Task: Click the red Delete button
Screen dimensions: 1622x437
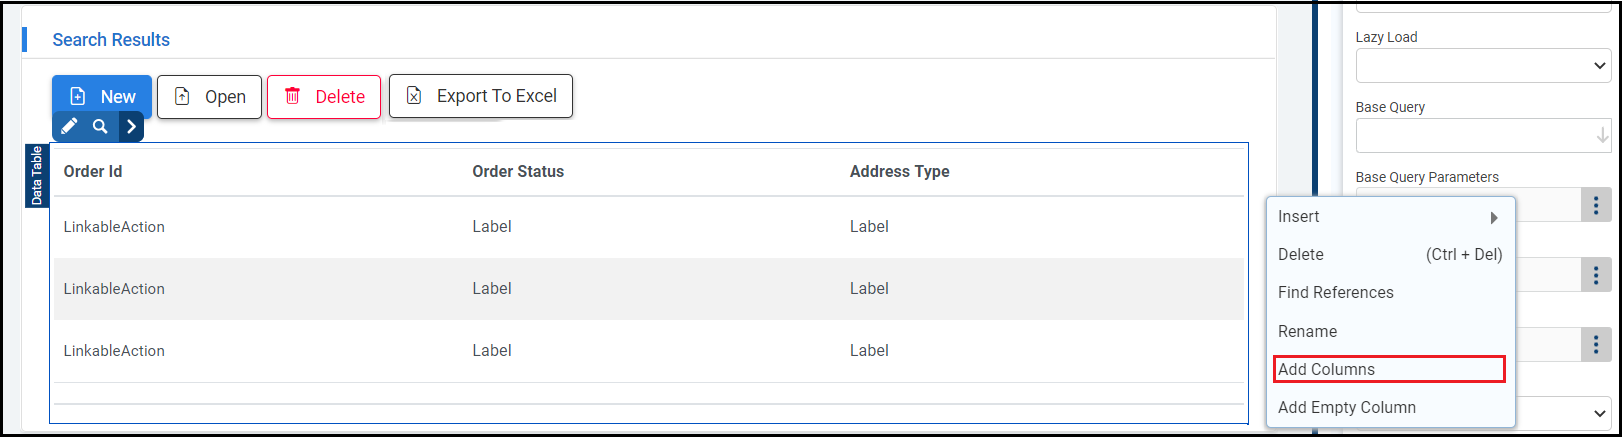Action: pos(324,97)
